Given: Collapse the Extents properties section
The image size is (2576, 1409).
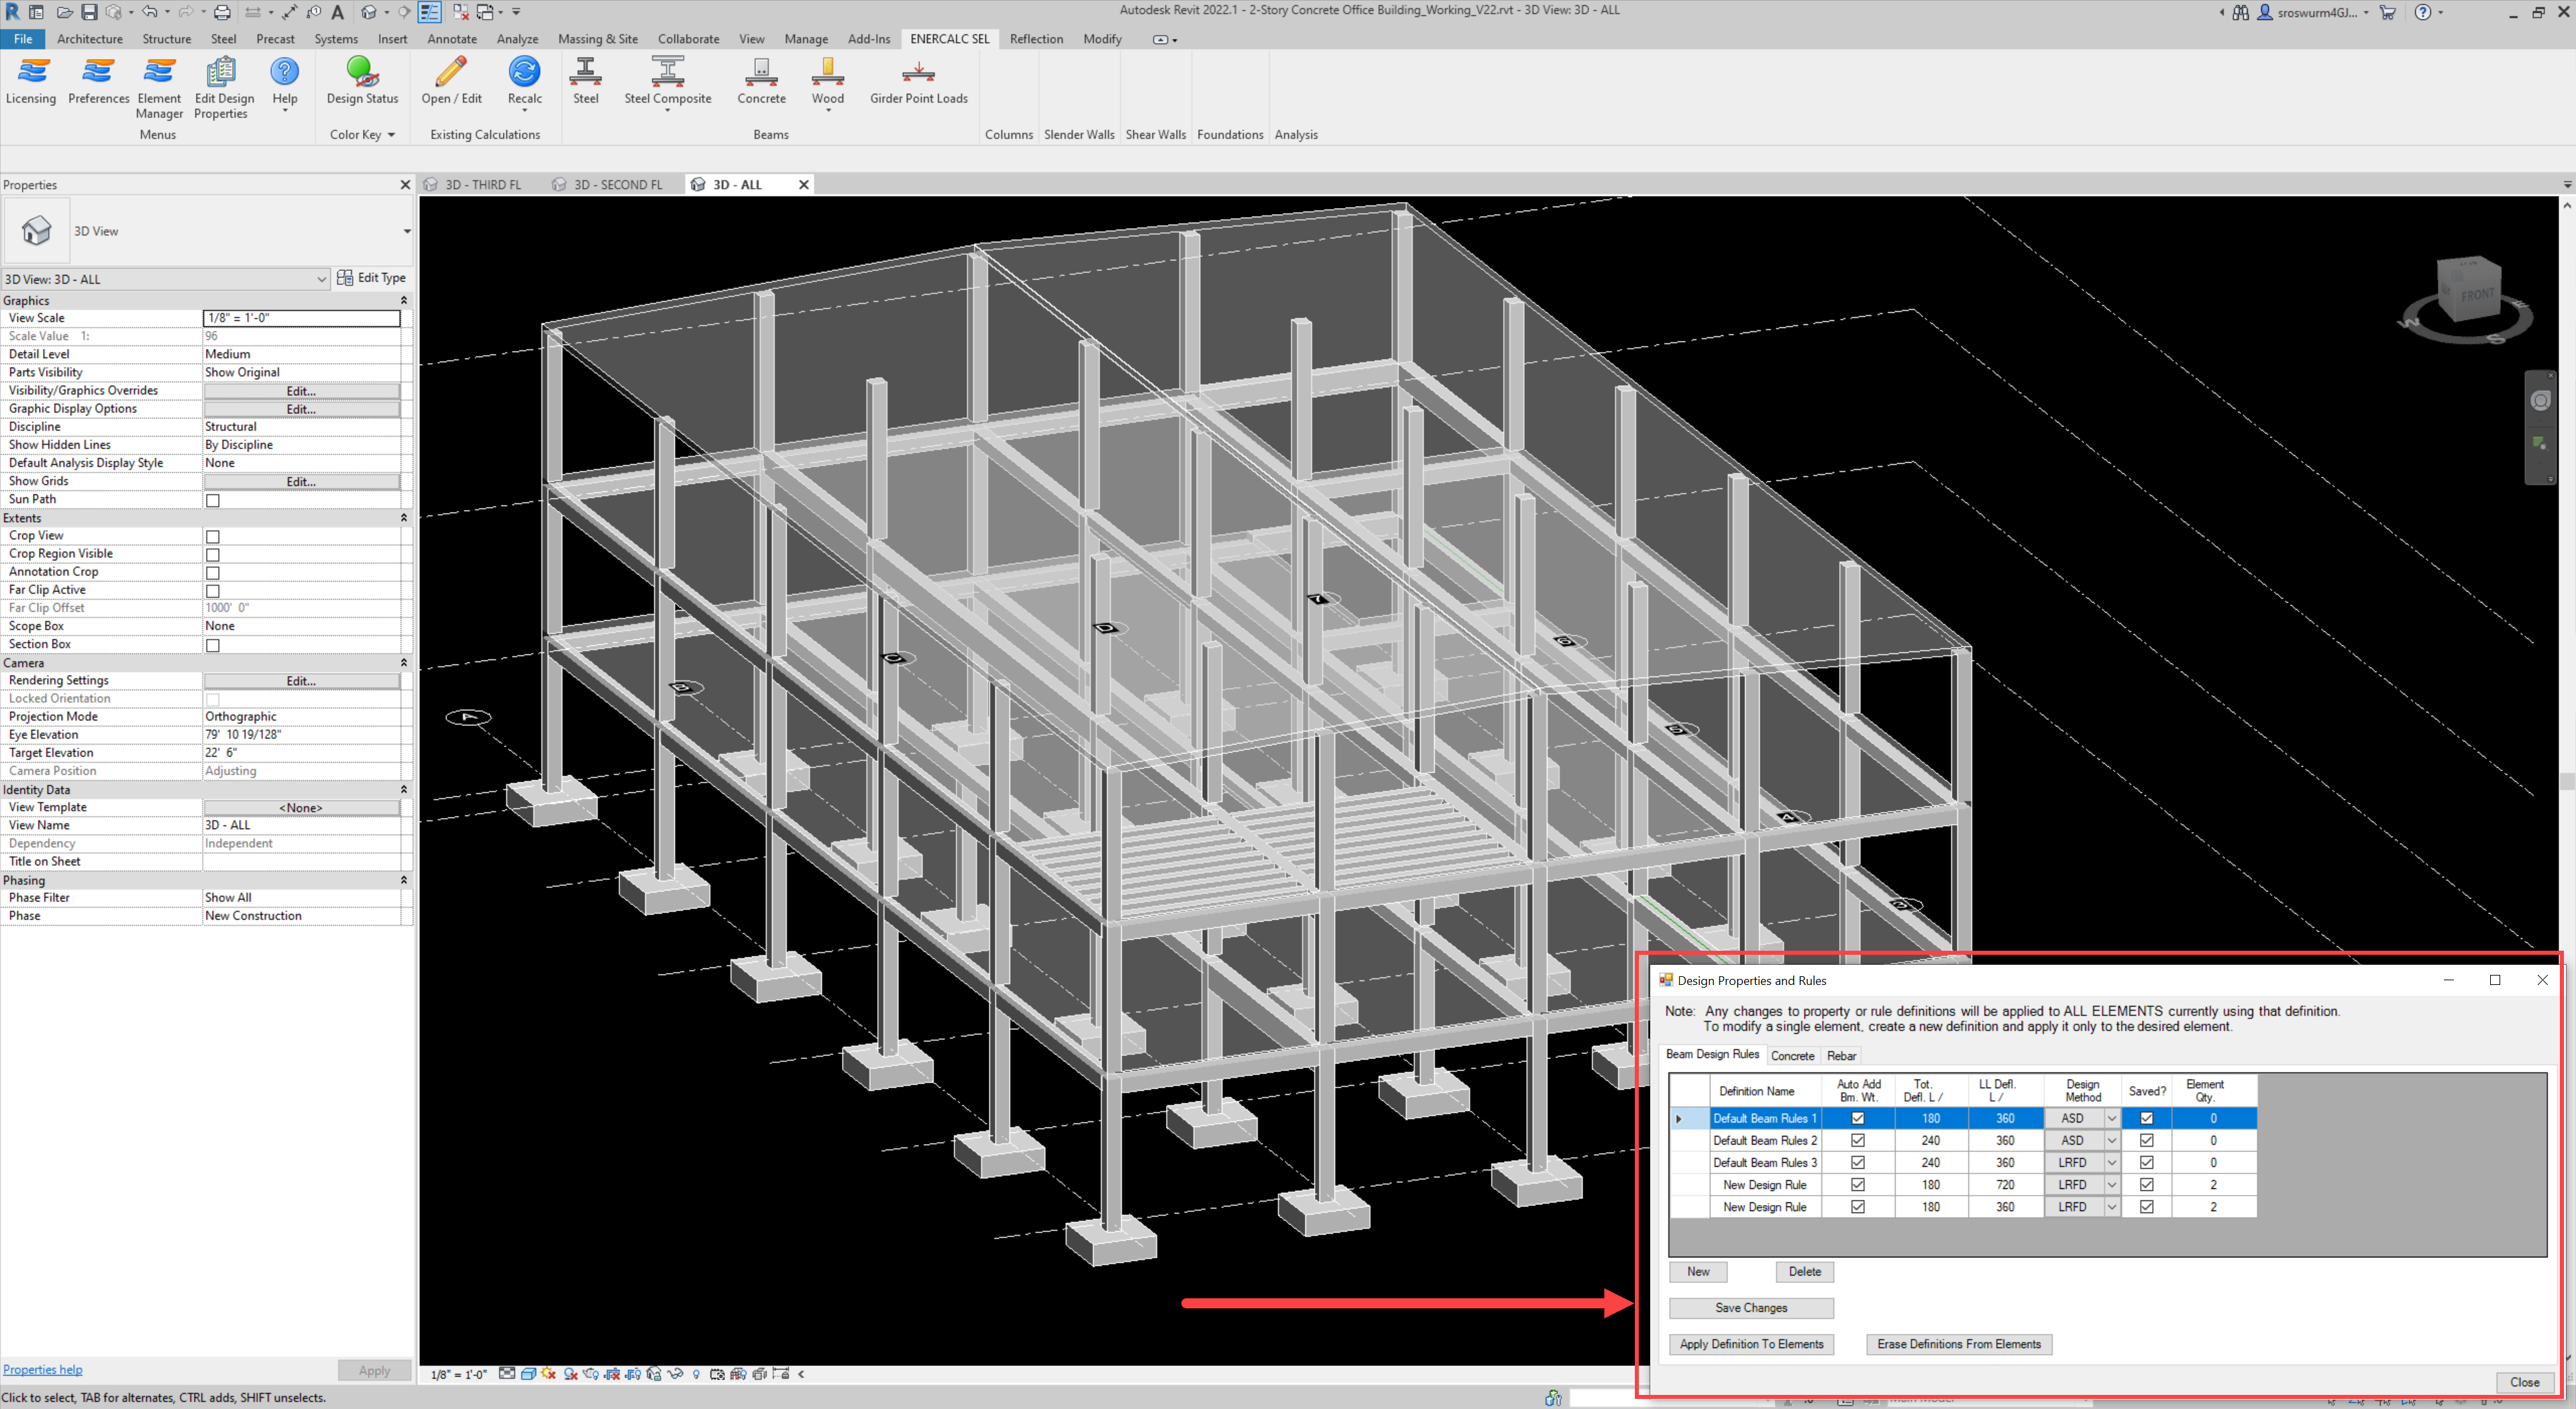Looking at the screenshot, I should point(404,518).
